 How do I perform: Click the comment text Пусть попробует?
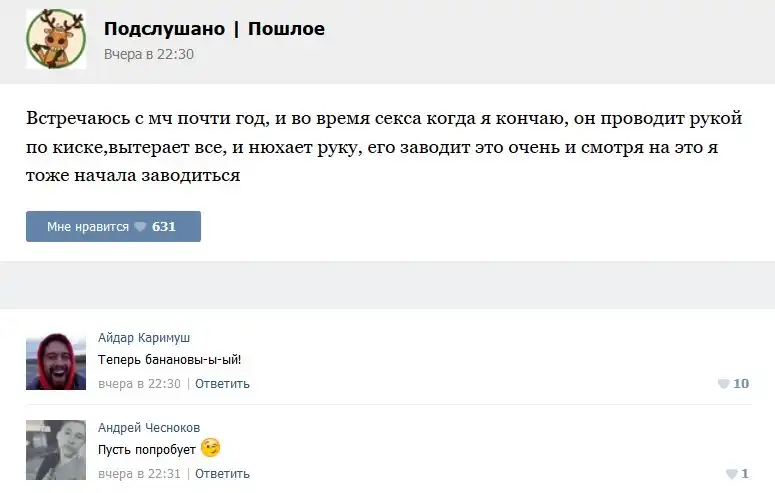coord(147,450)
